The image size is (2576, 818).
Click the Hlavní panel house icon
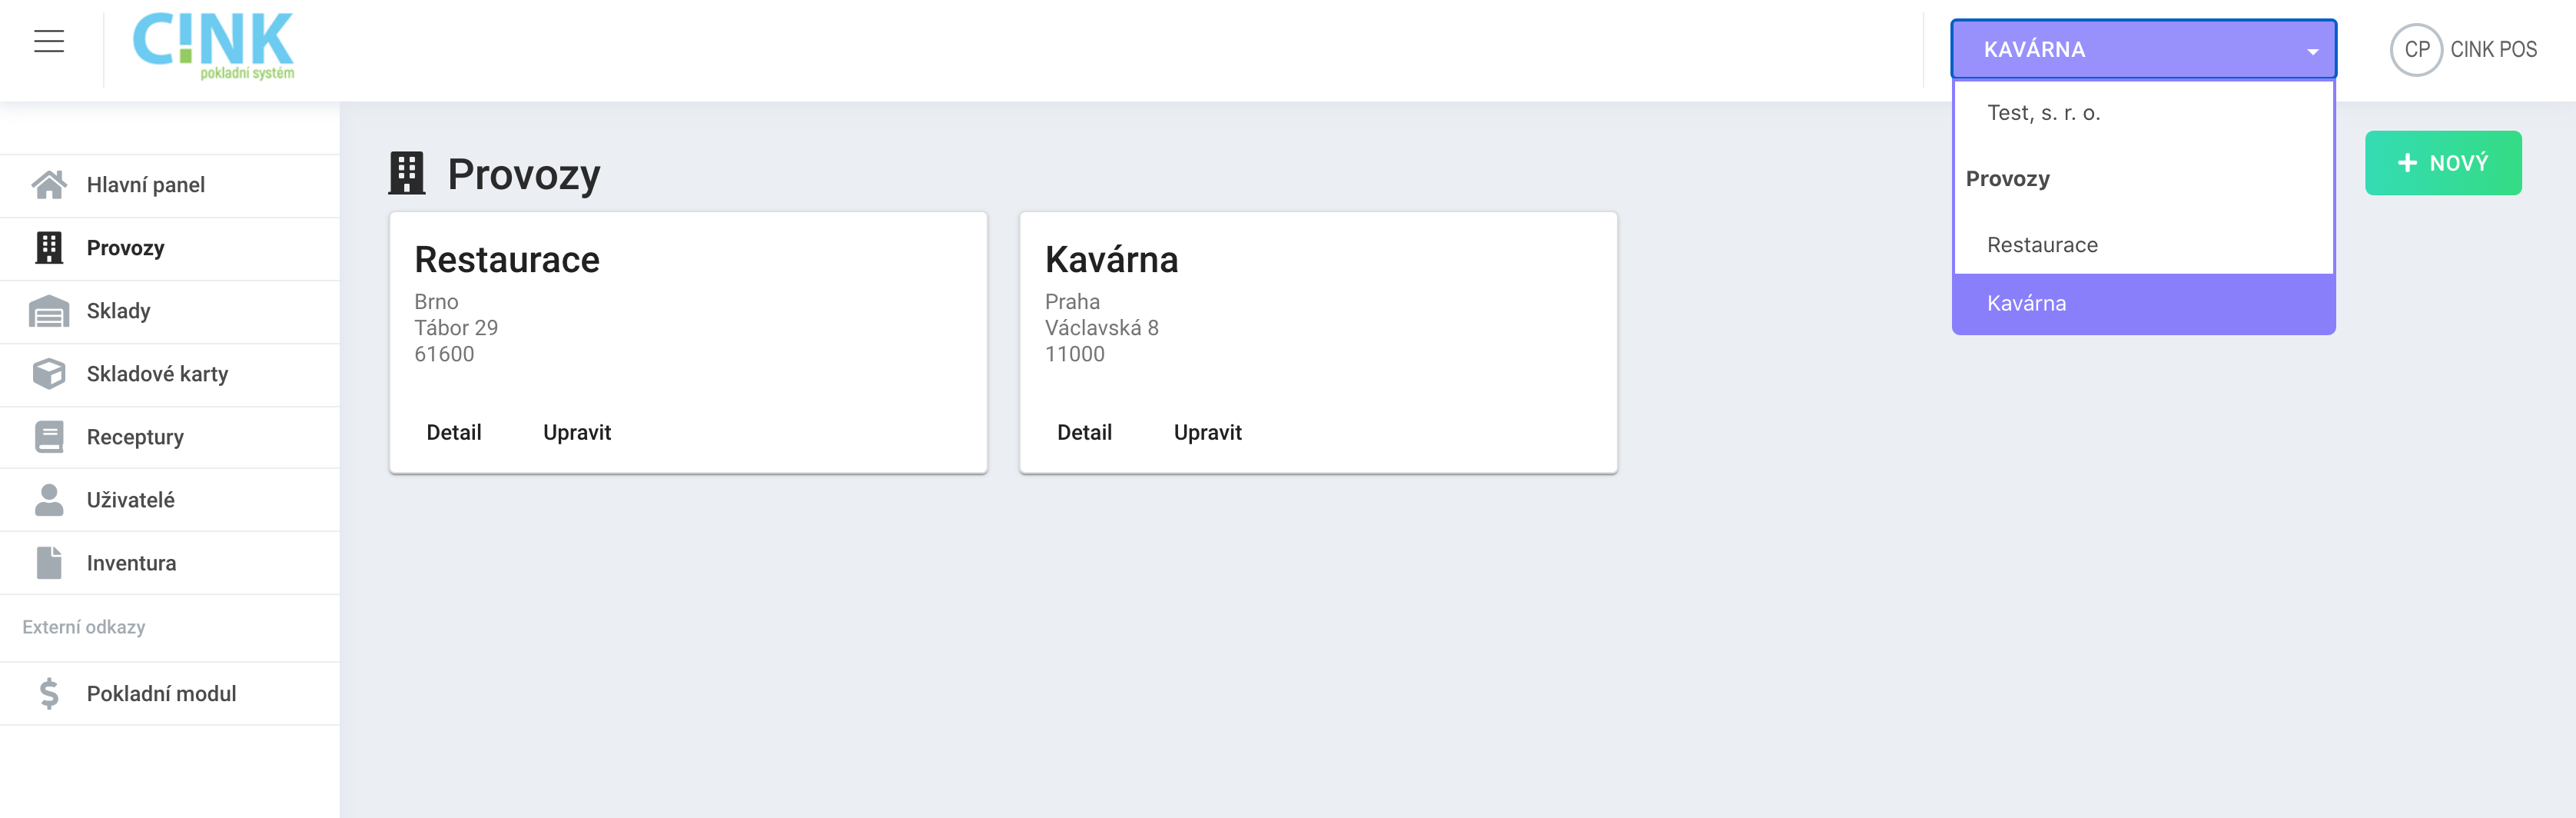pos(49,185)
